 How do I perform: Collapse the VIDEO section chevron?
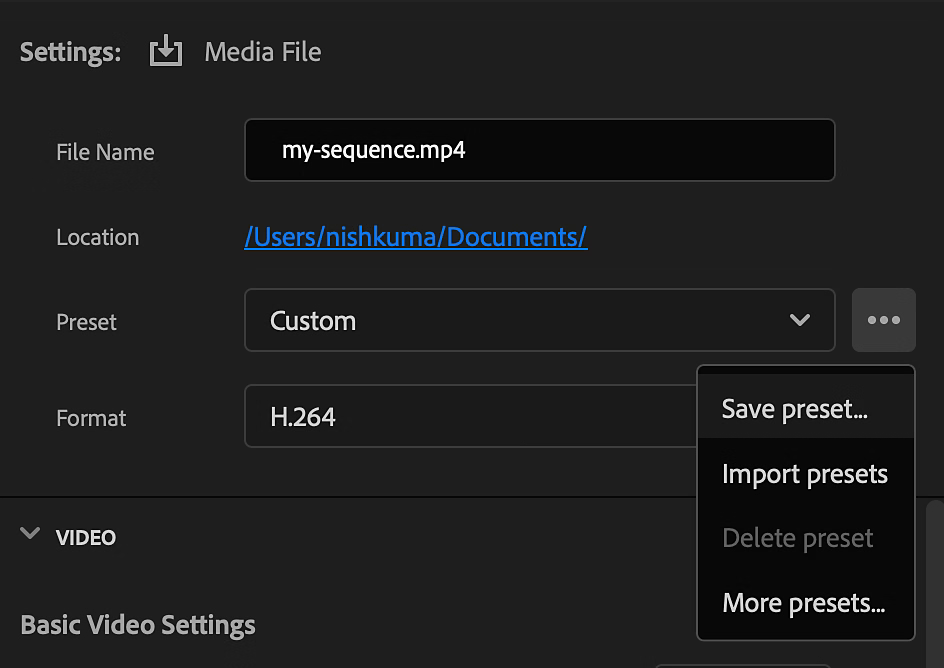point(30,534)
